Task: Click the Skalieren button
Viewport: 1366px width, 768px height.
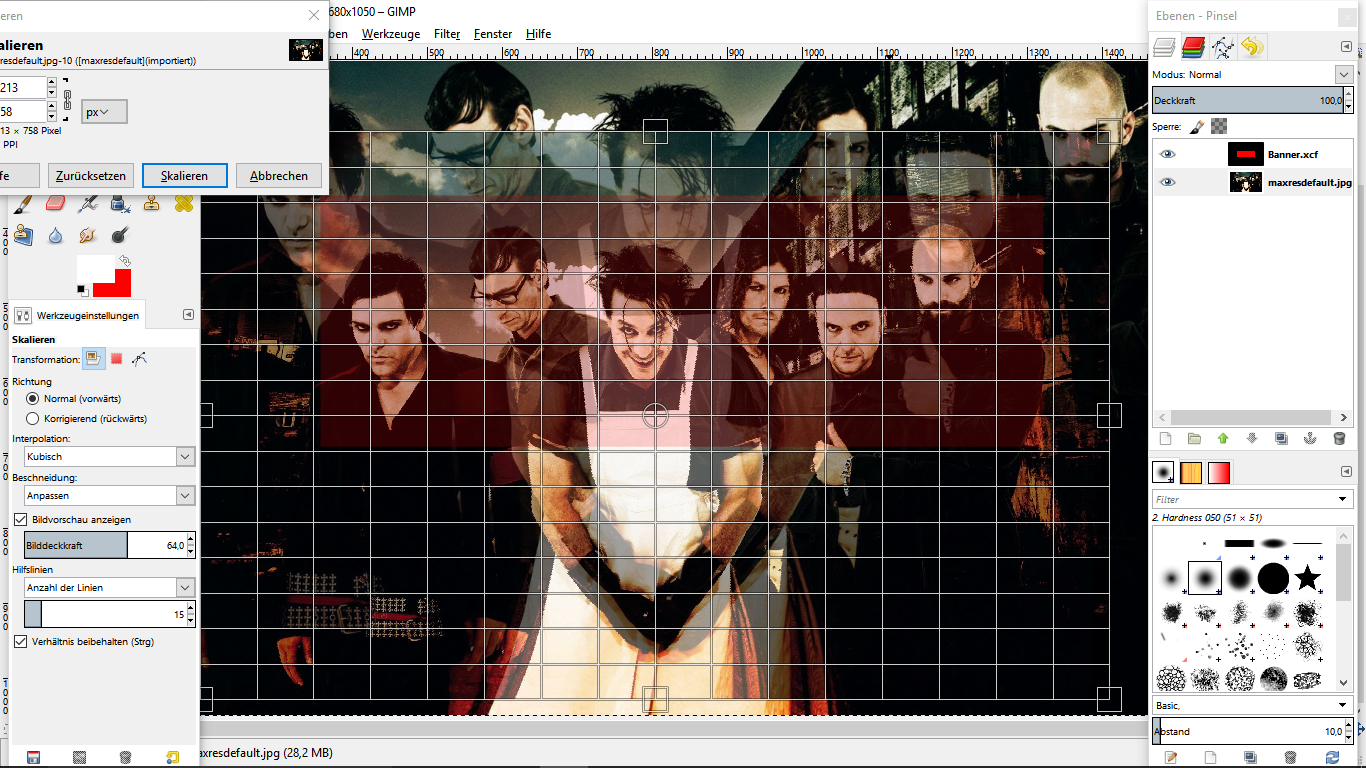Action: pyautogui.click(x=184, y=176)
